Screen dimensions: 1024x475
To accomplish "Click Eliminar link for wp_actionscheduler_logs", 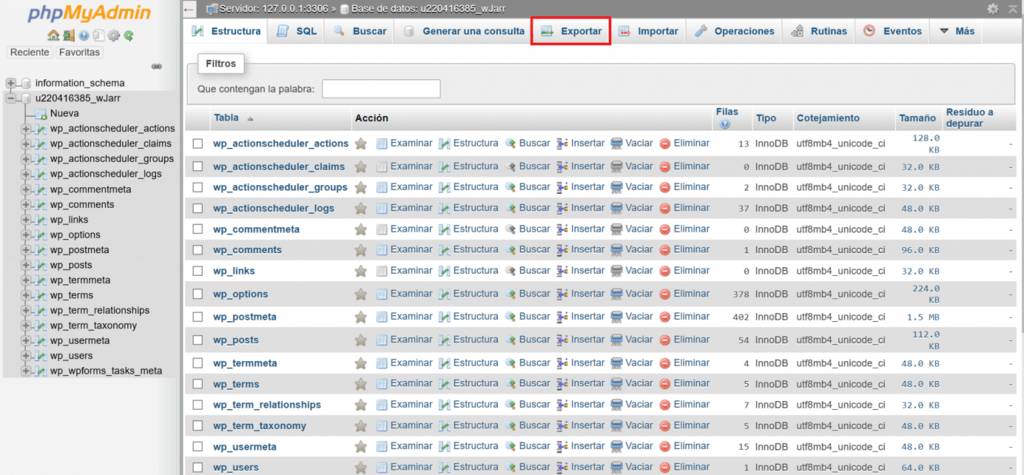I will (692, 208).
